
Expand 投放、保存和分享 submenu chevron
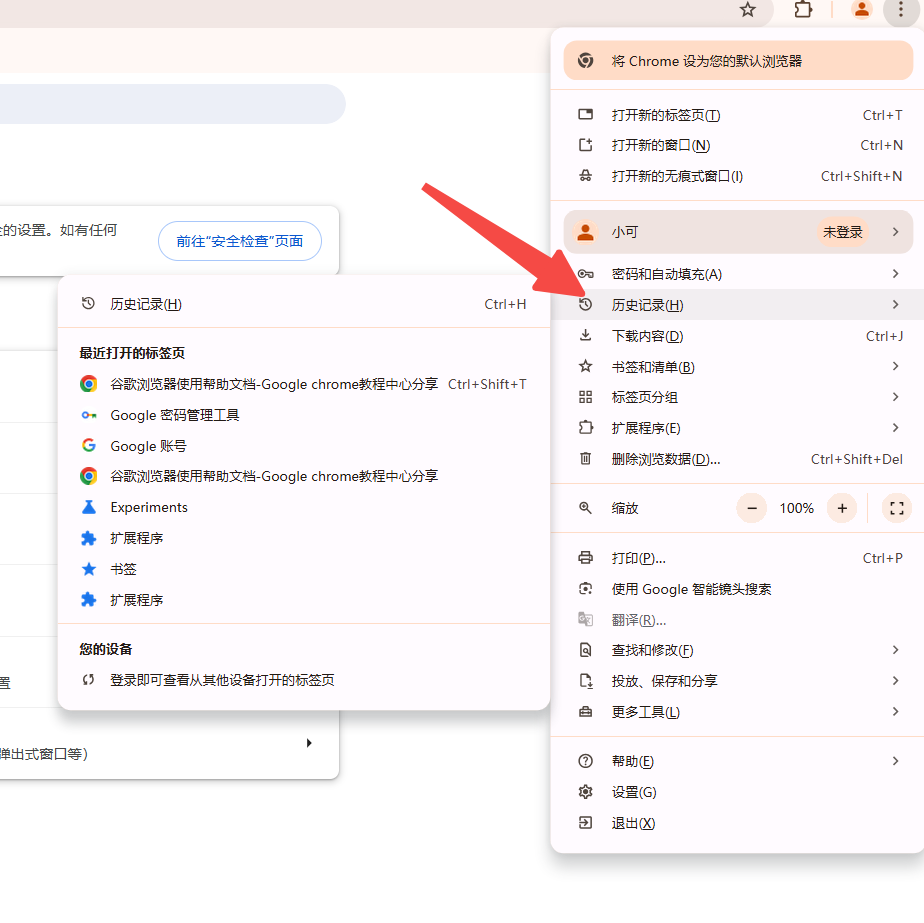point(895,681)
